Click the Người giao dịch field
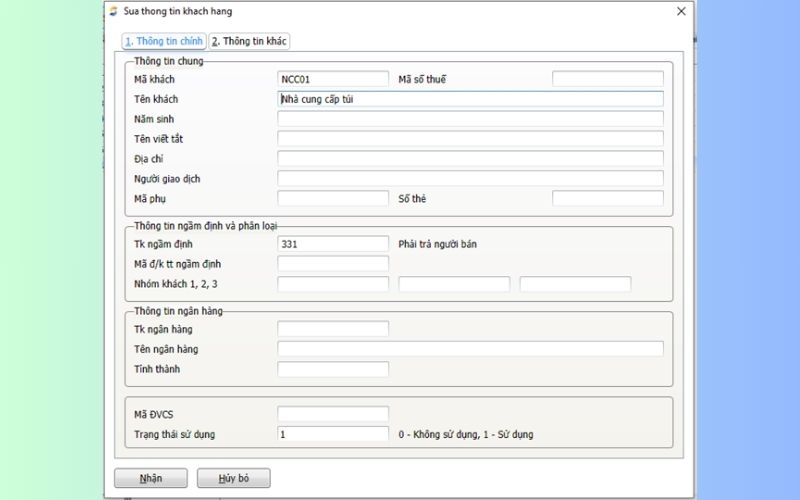Screen dimensions: 800x500 point(470,179)
